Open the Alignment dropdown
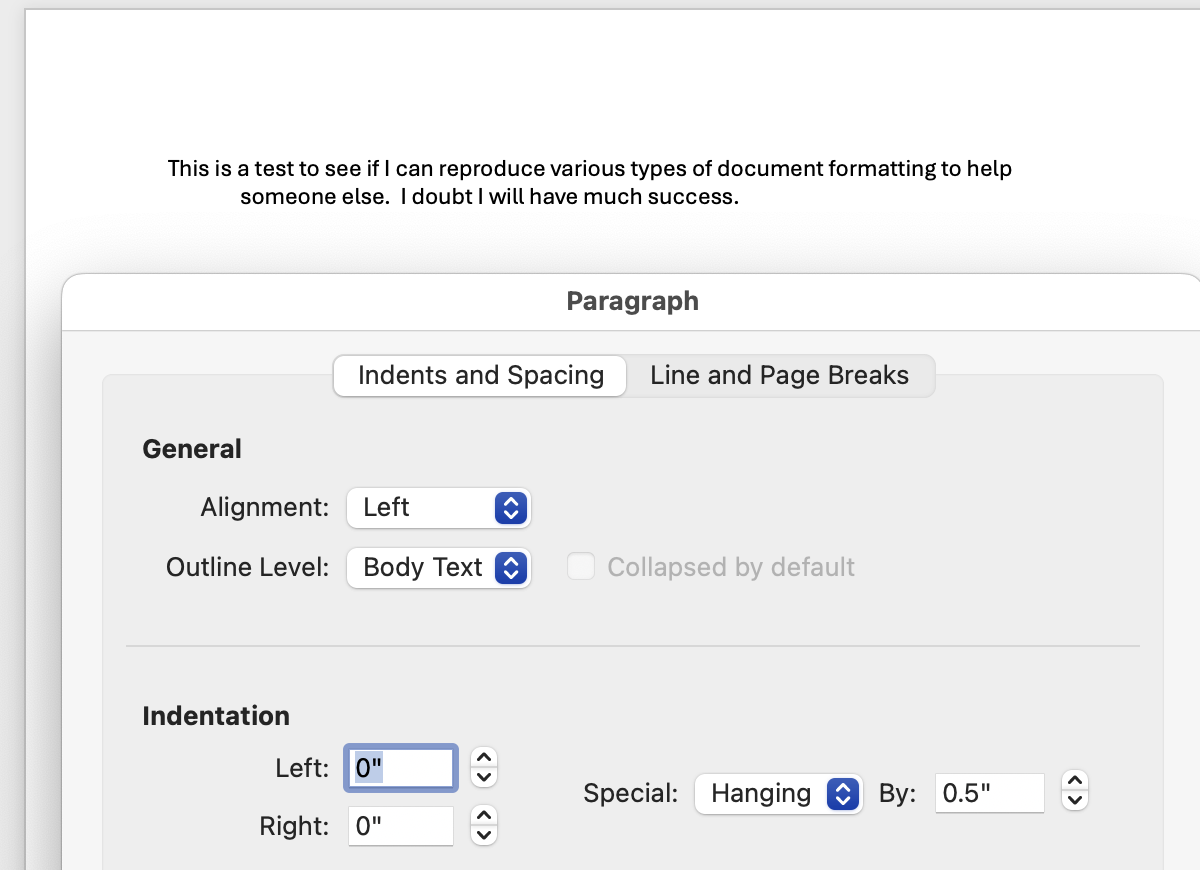Viewport: 1200px width, 870px height. (438, 508)
